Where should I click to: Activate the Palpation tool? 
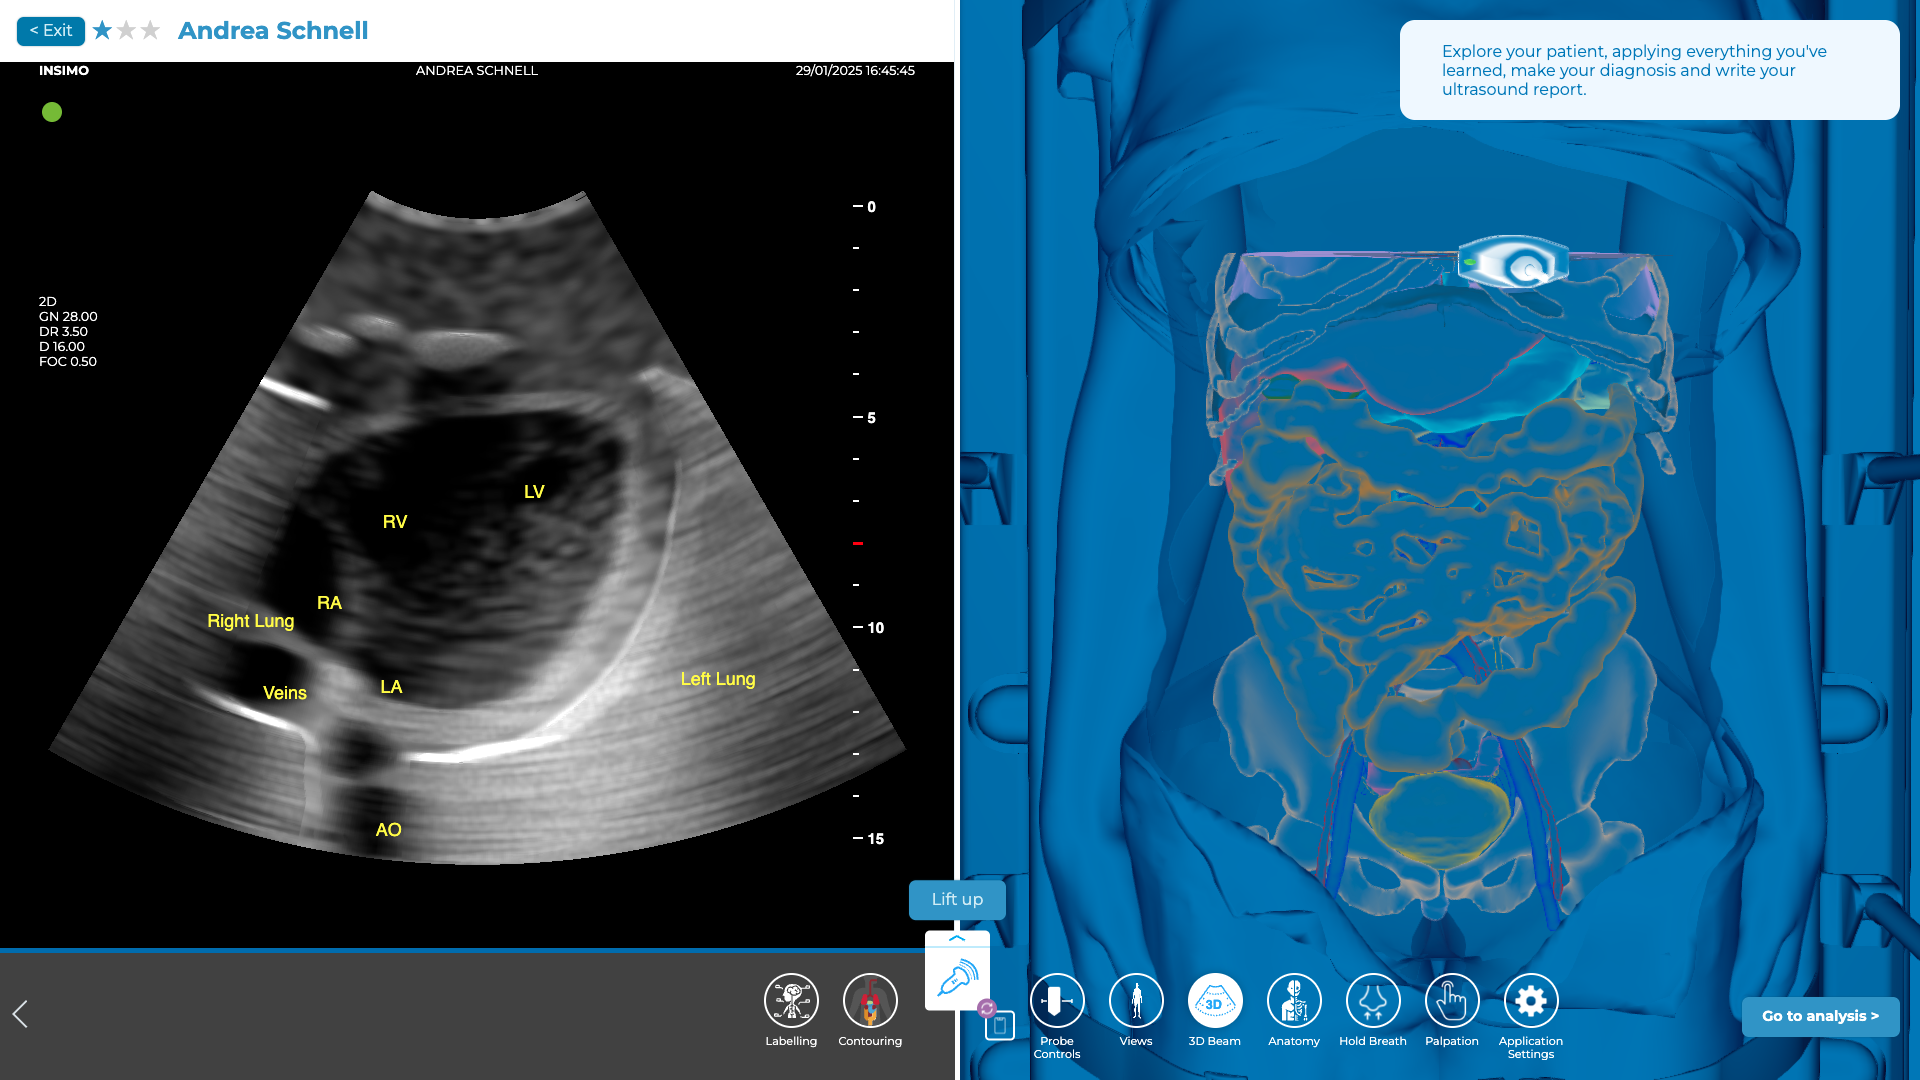point(1452,1001)
